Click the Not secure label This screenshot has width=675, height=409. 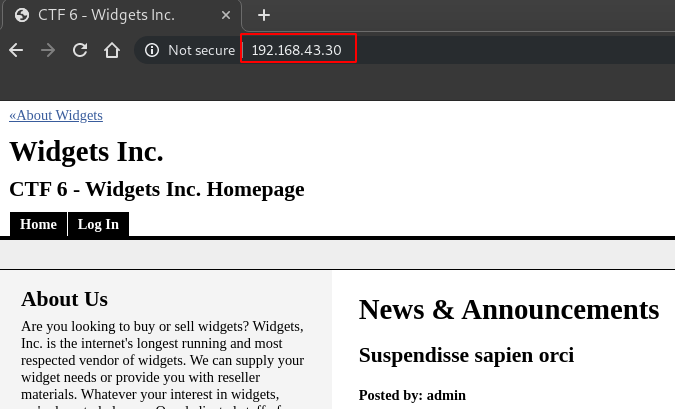point(201,50)
